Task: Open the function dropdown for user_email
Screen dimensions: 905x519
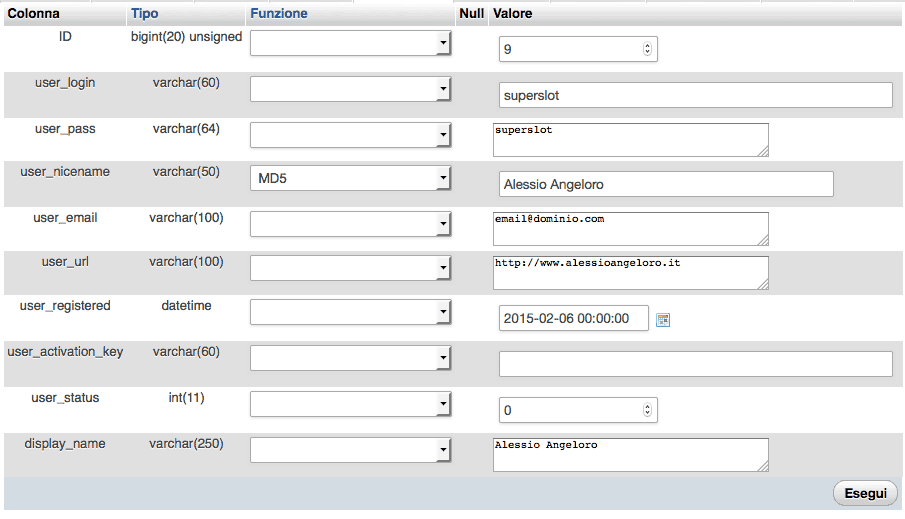Action: (x=350, y=224)
